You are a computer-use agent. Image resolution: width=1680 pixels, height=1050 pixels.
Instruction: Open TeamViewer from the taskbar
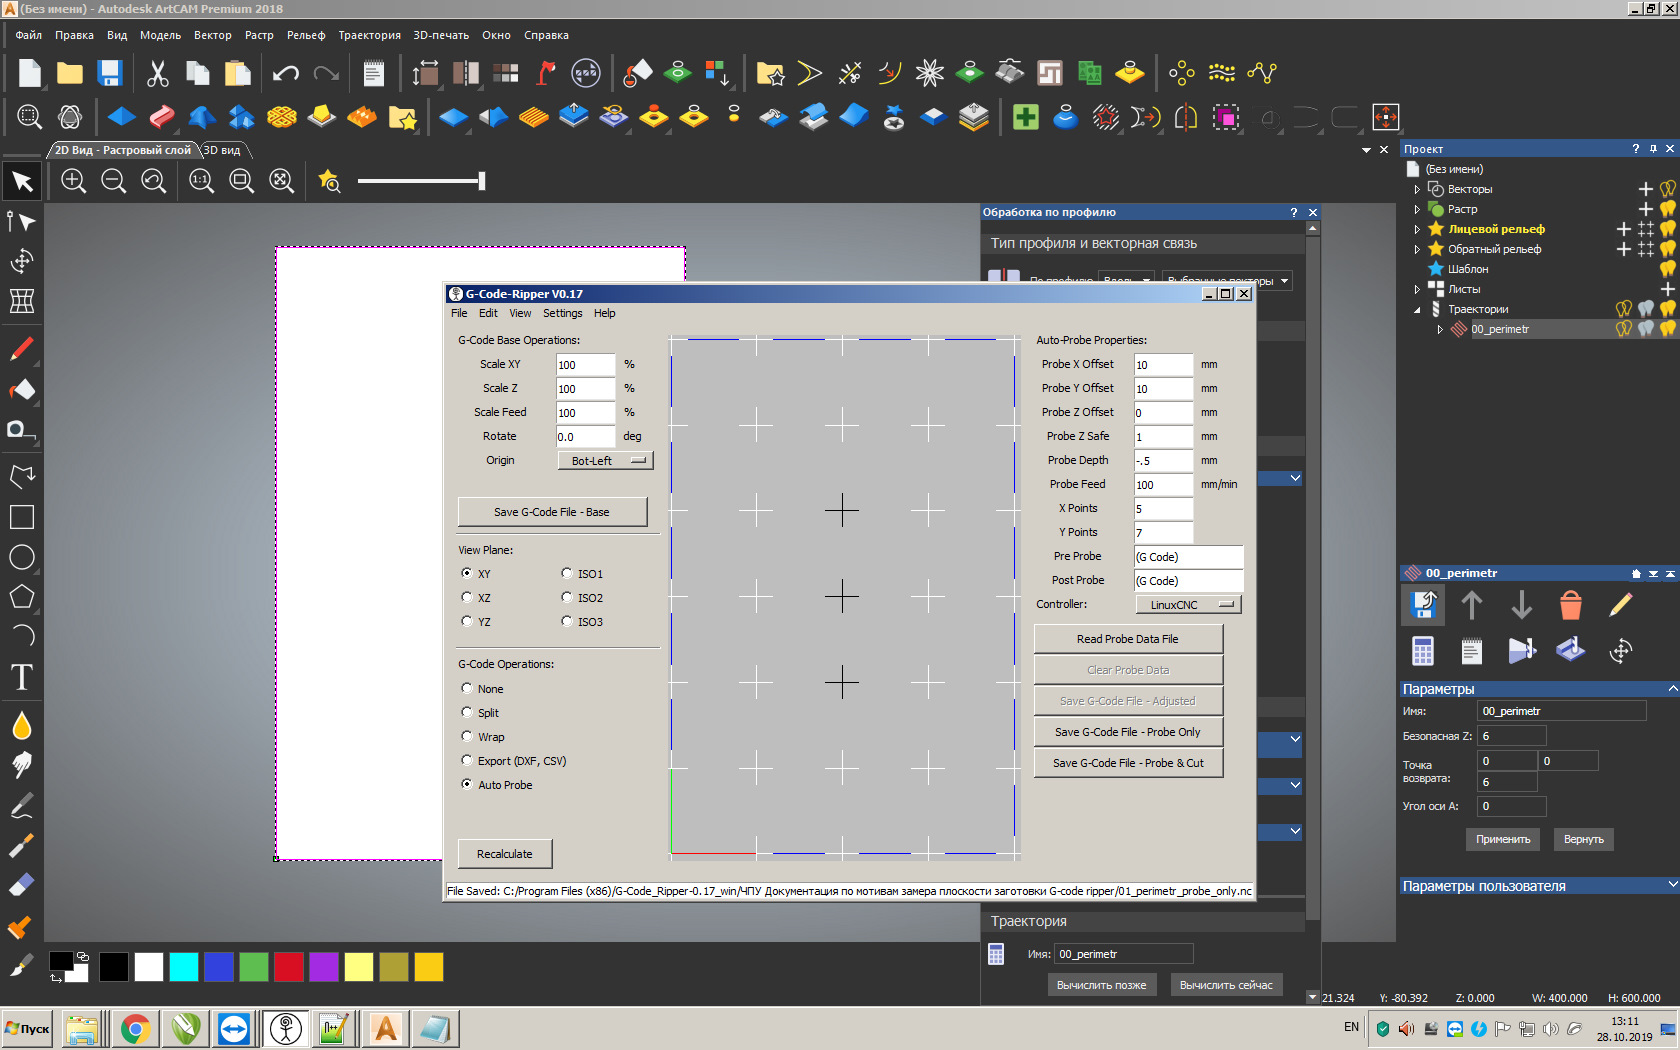coord(234,1028)
